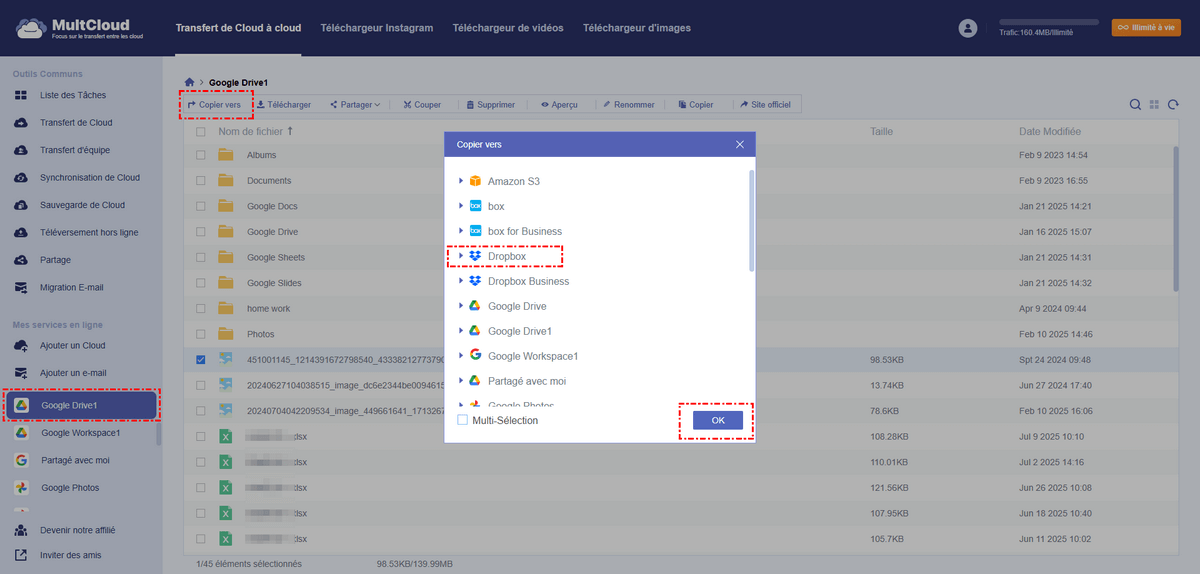Click the Dropbox Business icon in dialog

(x=475, y=281)
